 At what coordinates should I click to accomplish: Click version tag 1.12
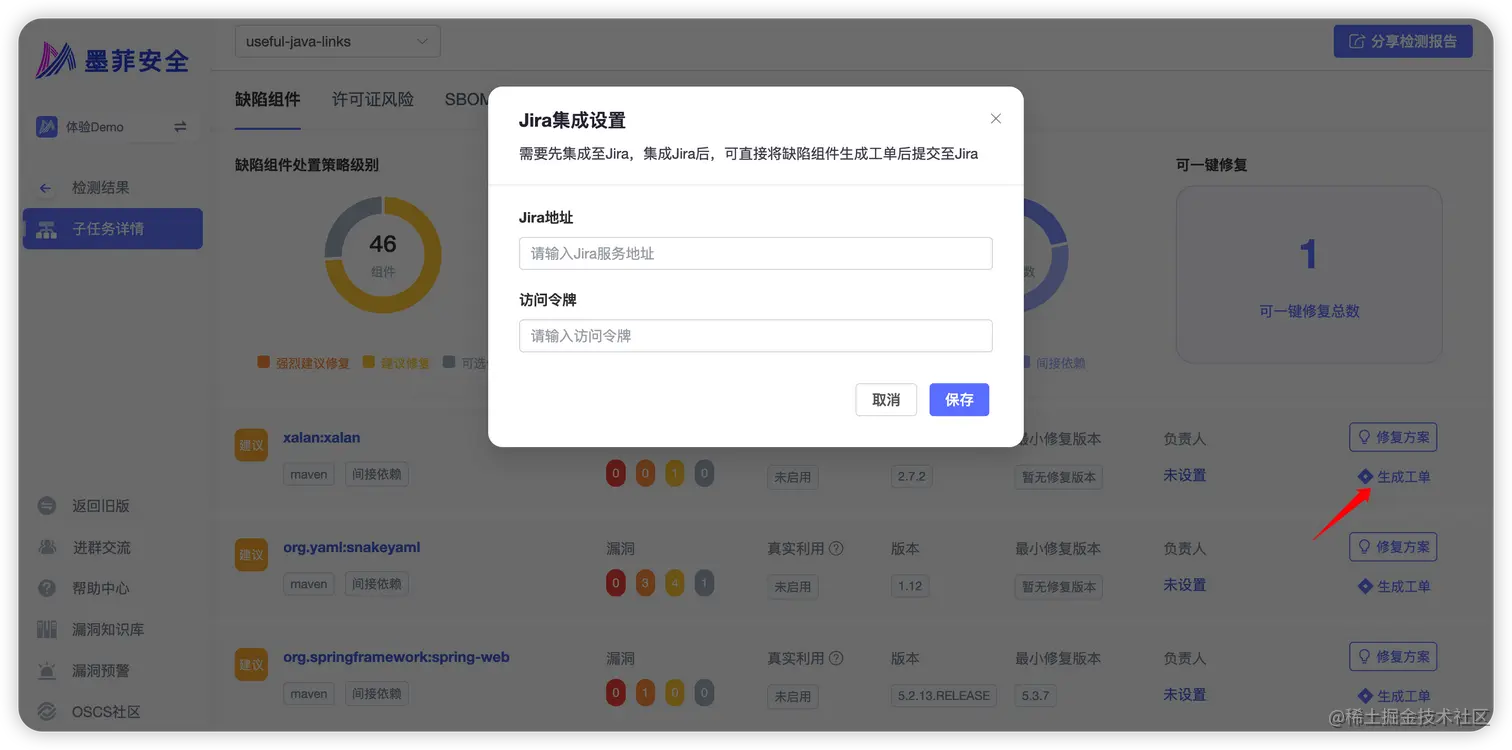click(x=910, y=586)
